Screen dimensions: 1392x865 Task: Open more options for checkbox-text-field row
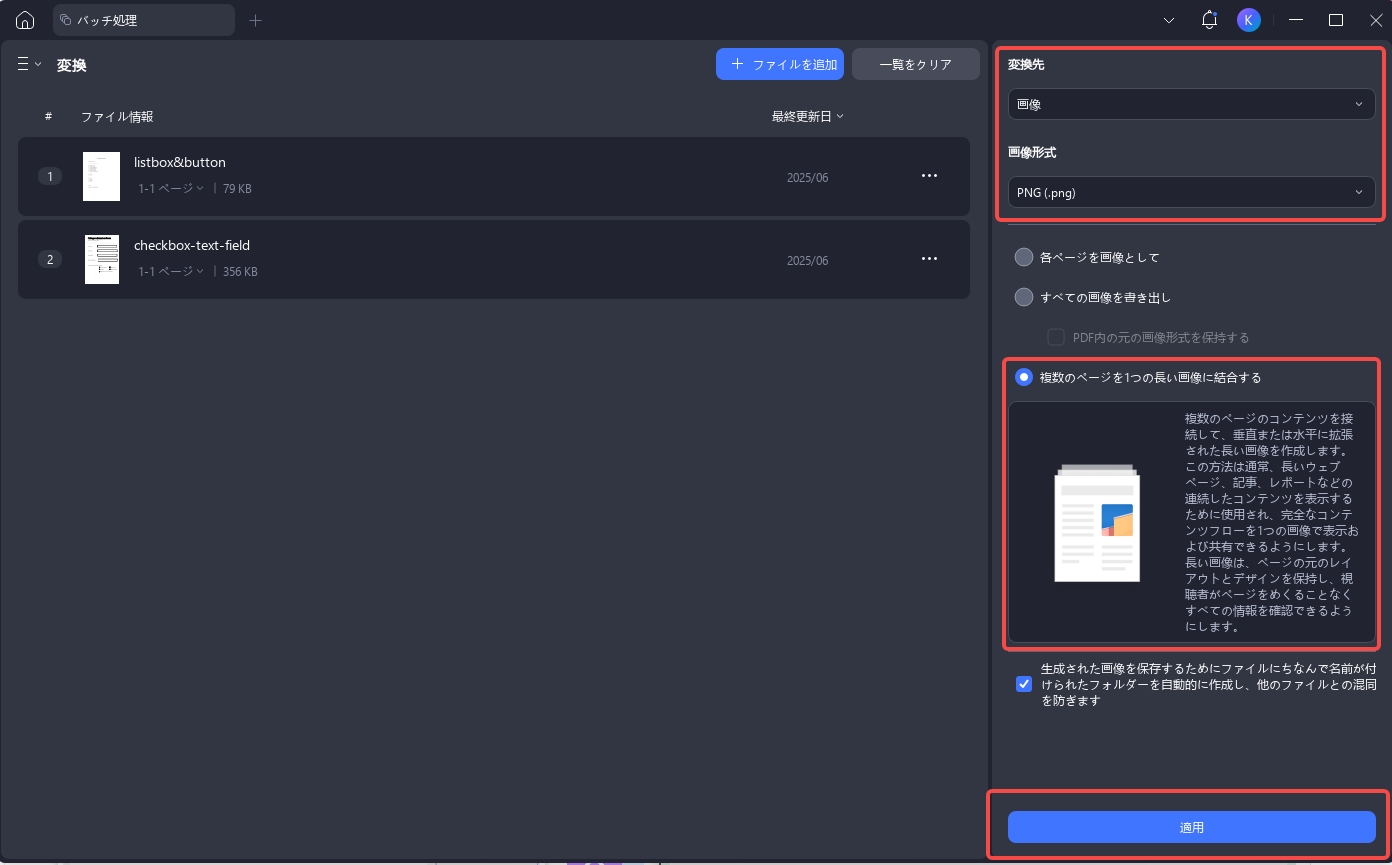[x=929, y=259]
